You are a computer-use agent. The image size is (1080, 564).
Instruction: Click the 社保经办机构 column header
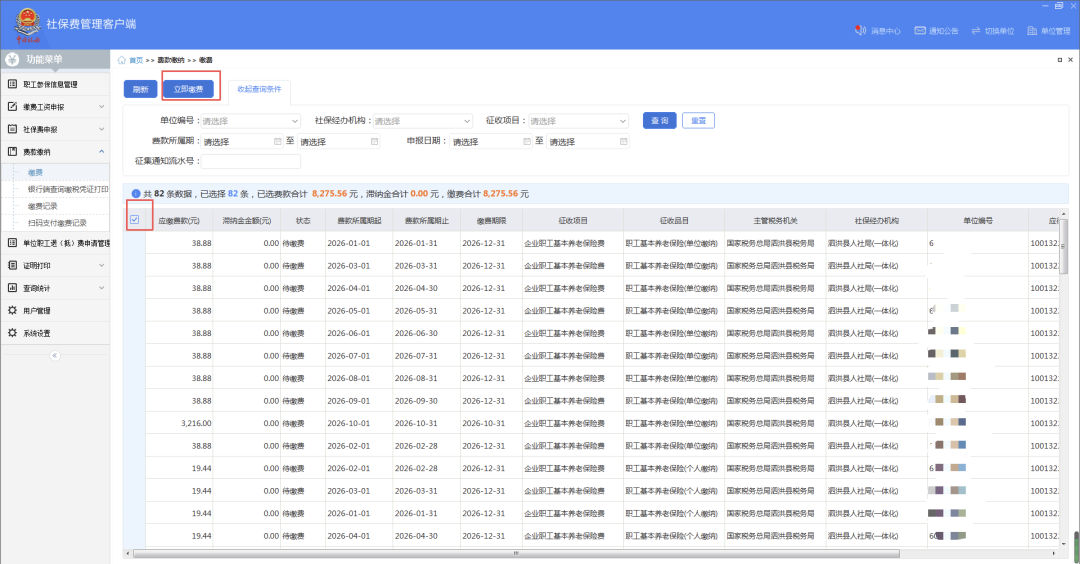pyautogui.click(x=877, y=220)
